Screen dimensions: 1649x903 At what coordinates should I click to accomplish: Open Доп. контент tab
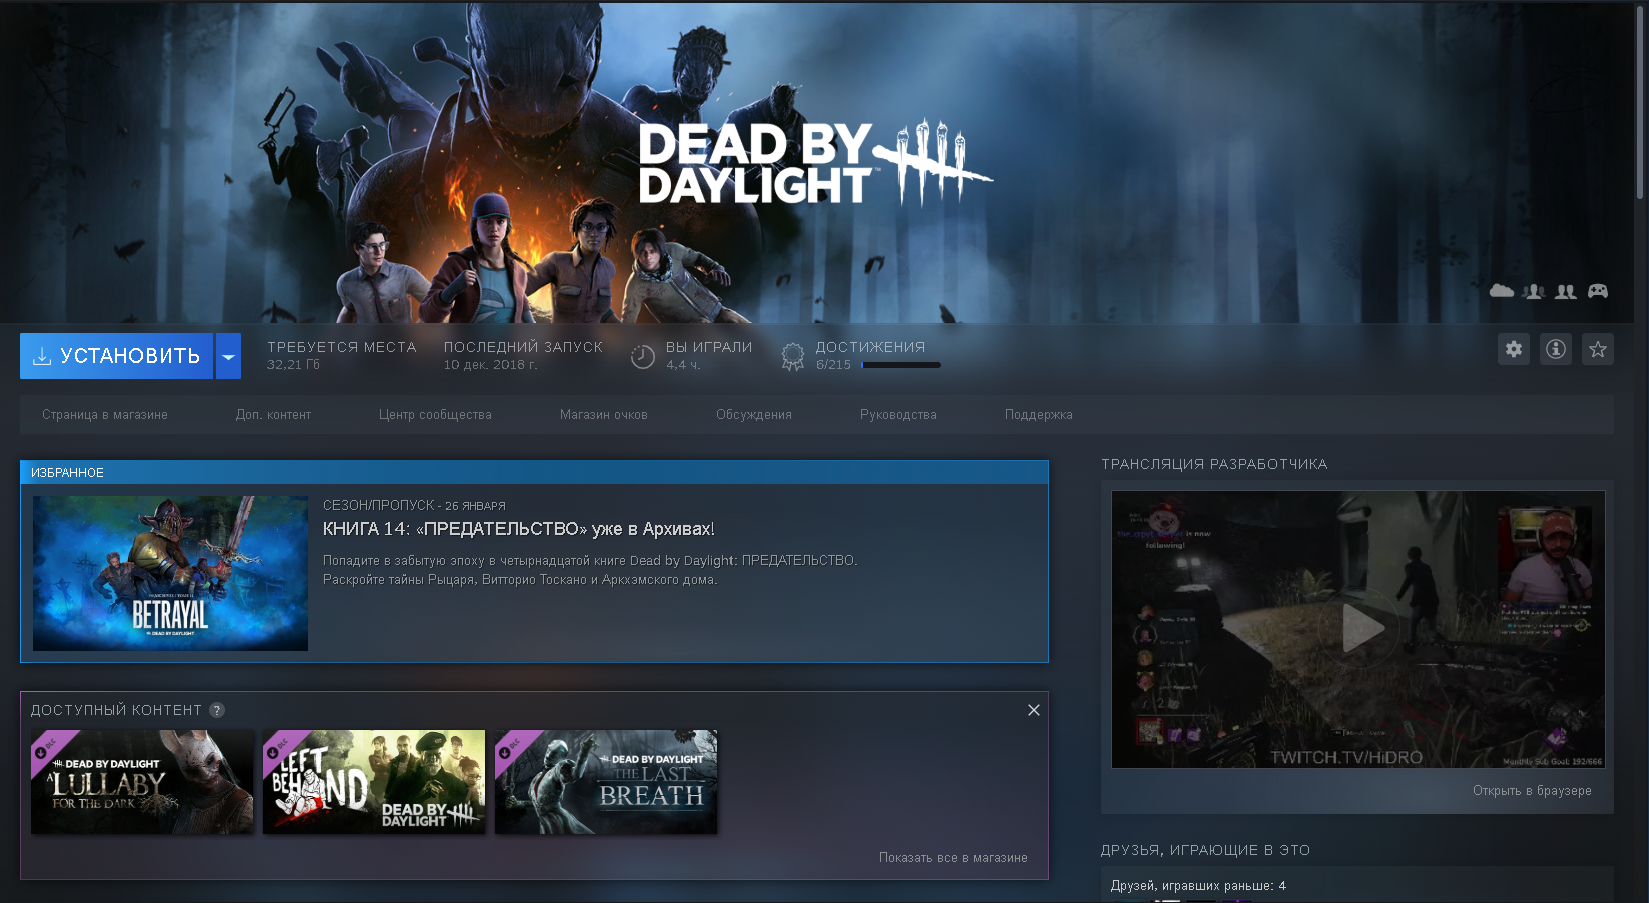[273, 415]
